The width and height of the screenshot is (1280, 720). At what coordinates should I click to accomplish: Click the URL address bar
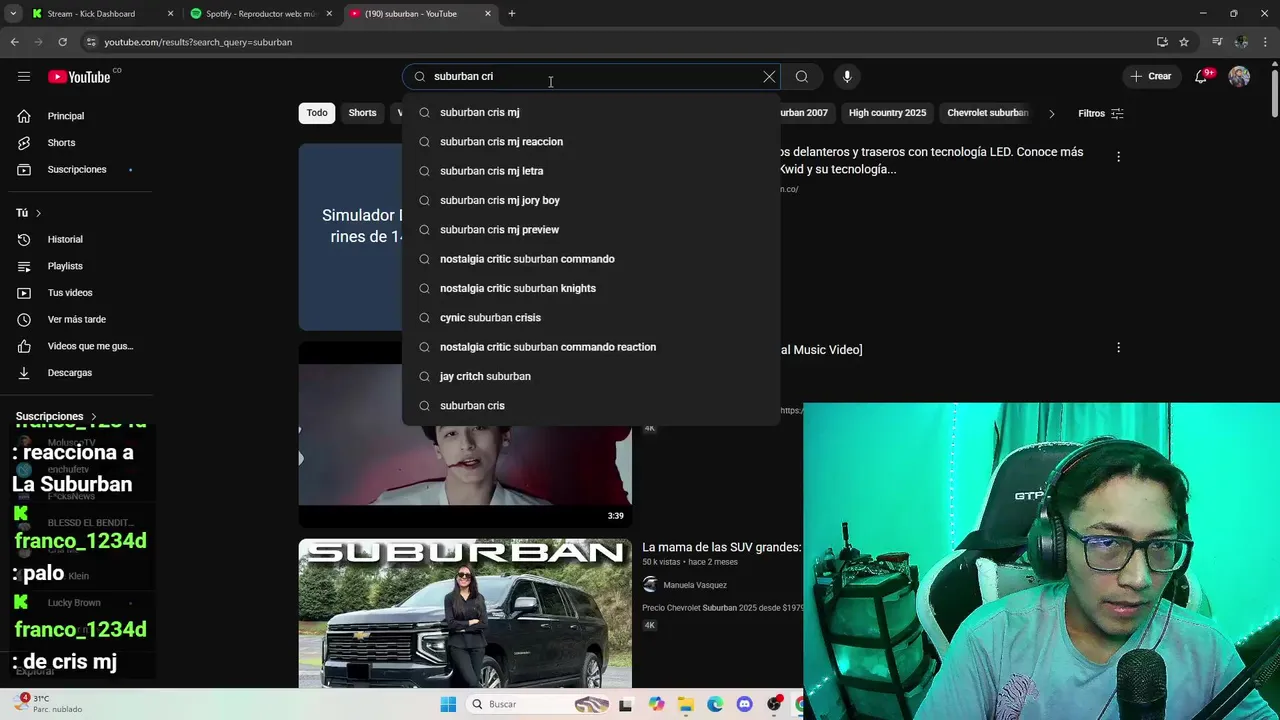620,42
